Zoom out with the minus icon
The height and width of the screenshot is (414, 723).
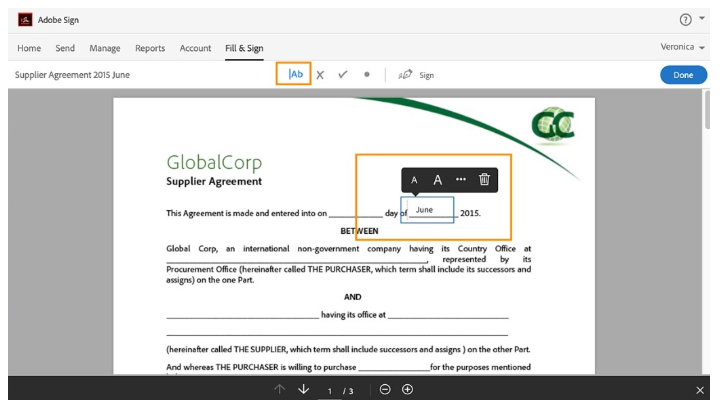click(x=386, y=389)
